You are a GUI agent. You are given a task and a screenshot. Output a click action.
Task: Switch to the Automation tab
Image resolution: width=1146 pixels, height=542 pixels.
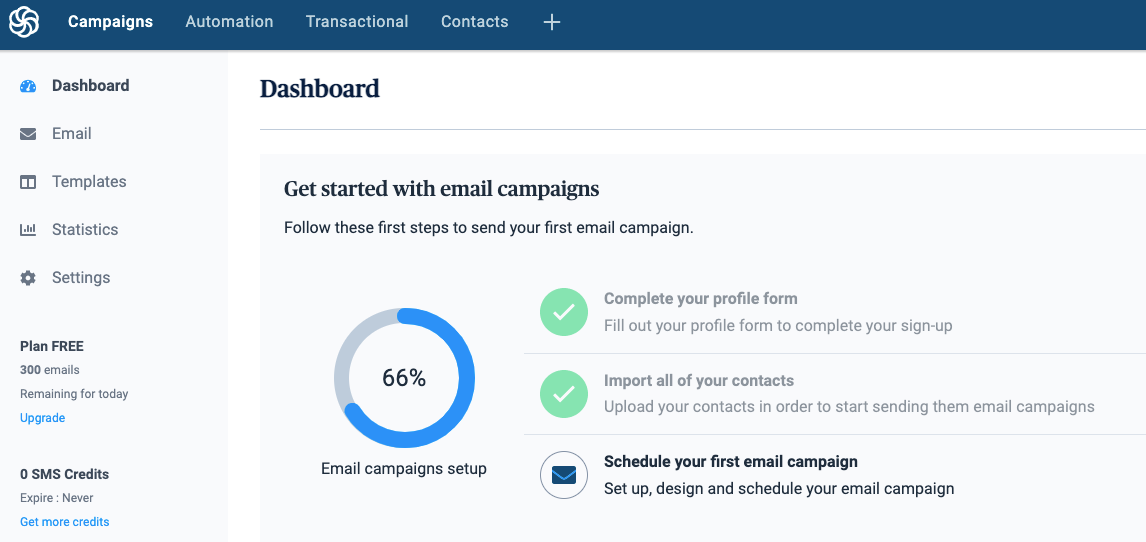[x=229, y=22]
